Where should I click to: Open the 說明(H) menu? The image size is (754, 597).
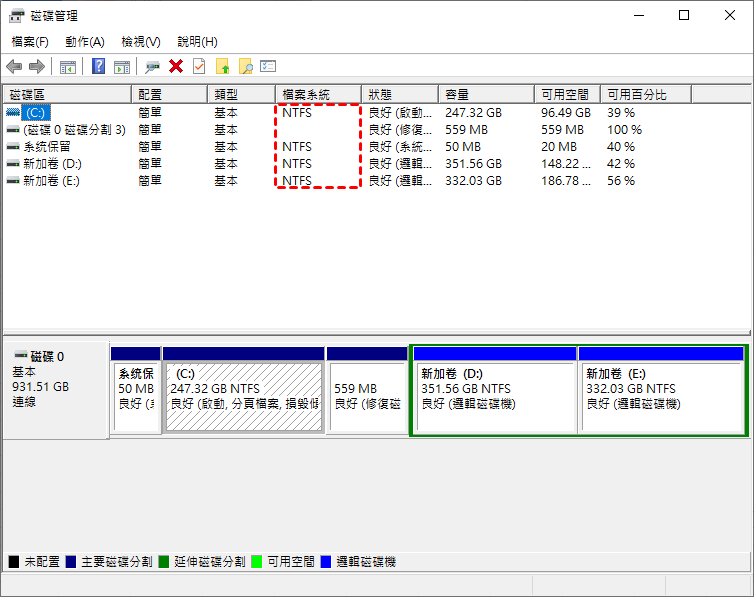pos(197,42)
